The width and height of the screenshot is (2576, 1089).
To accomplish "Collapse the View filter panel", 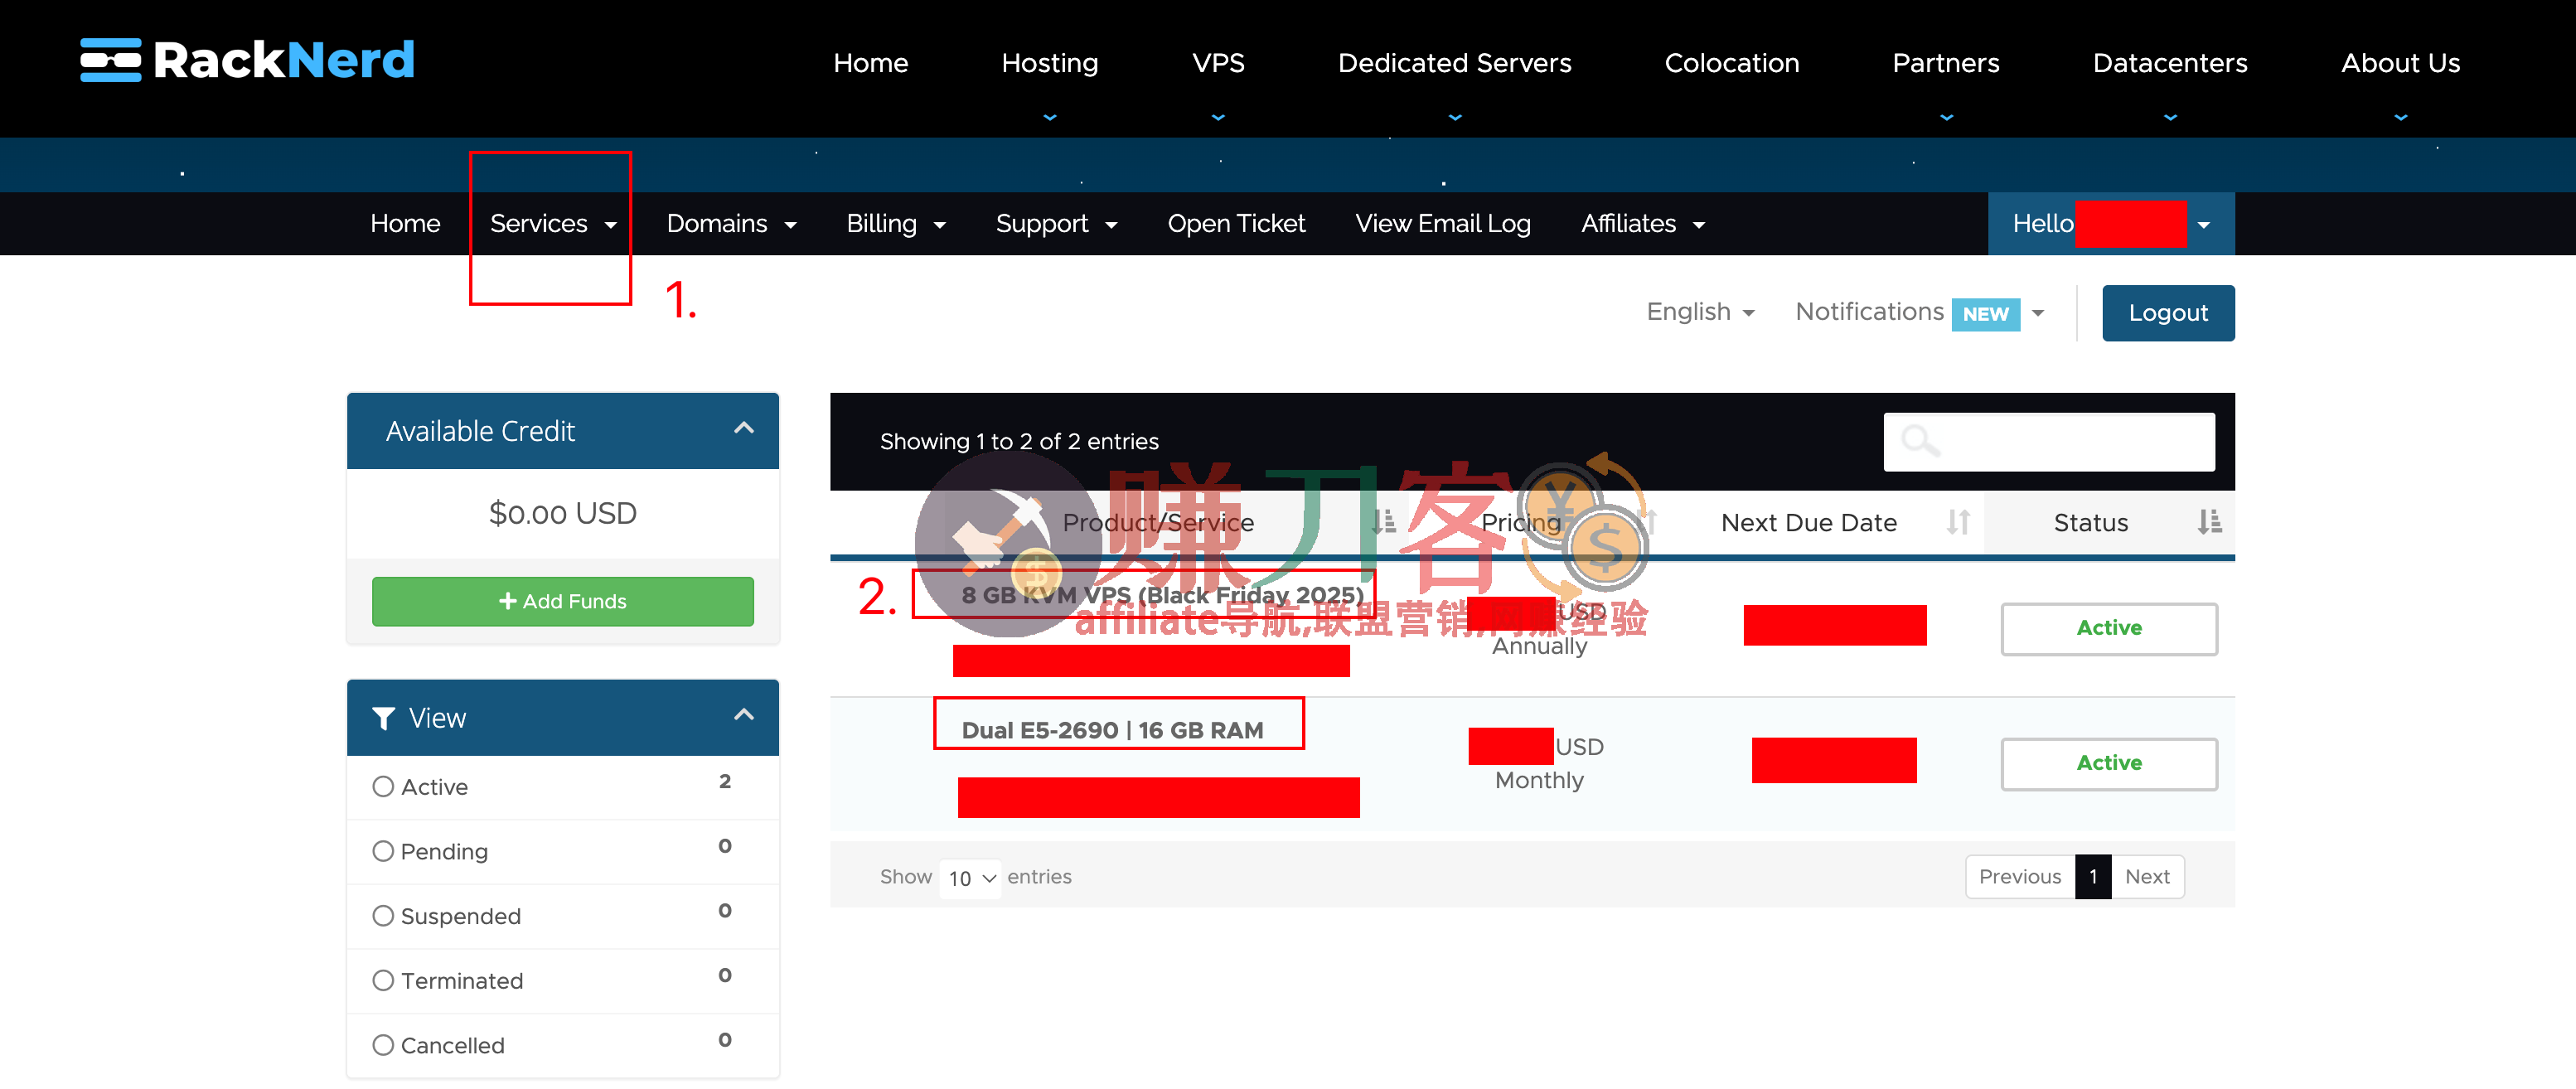I will point(743,716).
